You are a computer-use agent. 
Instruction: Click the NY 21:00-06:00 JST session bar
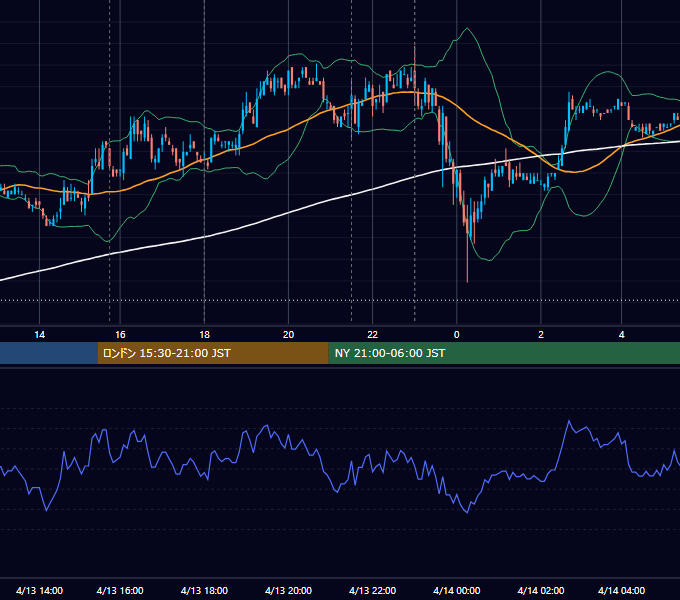504,353
